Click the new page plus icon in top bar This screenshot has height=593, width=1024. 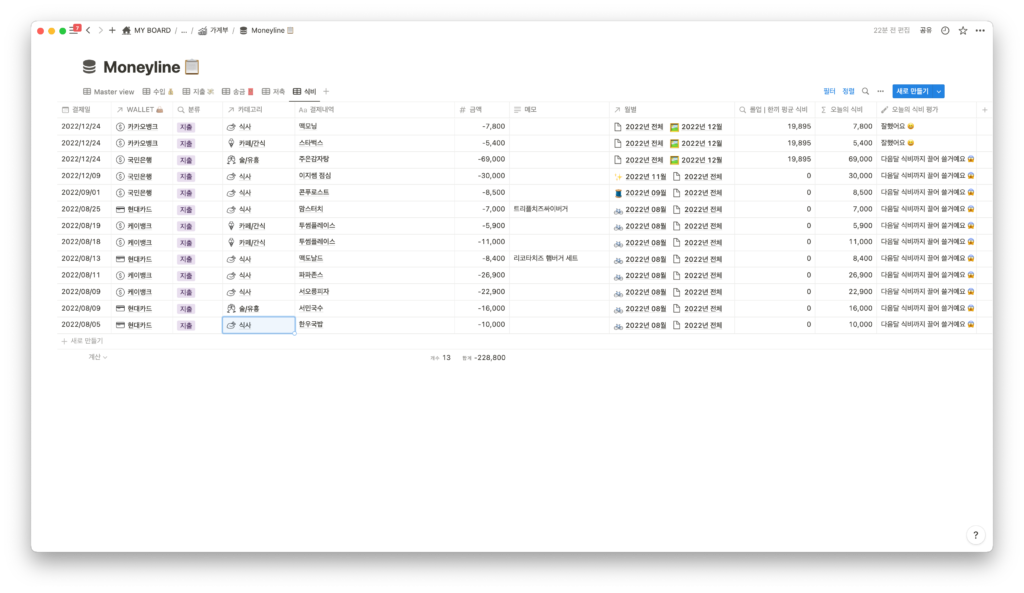tap(112, 31)
